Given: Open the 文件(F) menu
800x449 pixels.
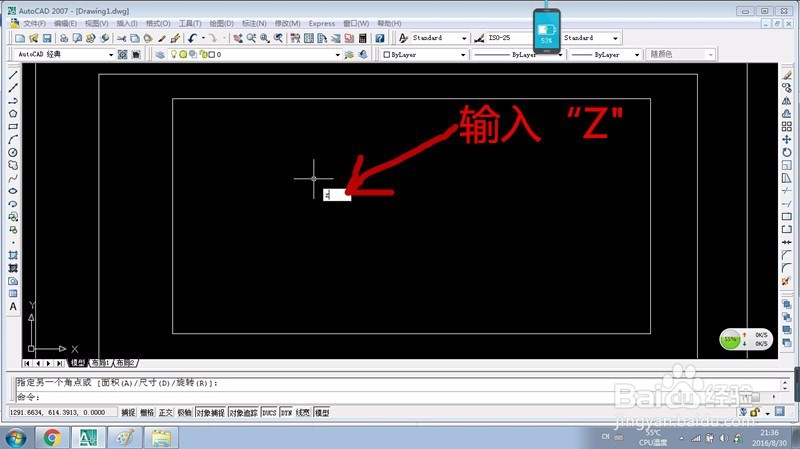Looking at the screenshot, I should [34, 23].
